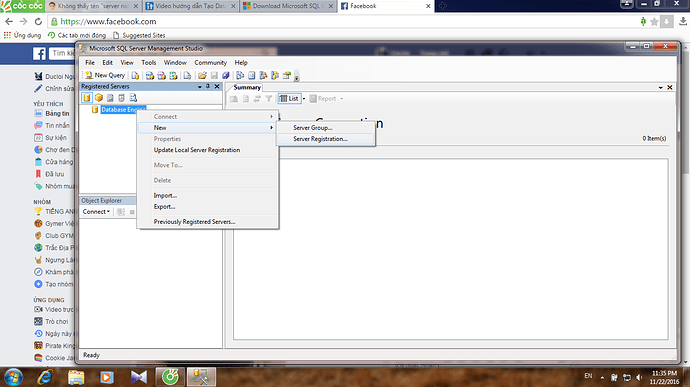Open the Connect dropdown in Object Explorer
Viewport: 690px width, 387px height.
click(96, 212)
